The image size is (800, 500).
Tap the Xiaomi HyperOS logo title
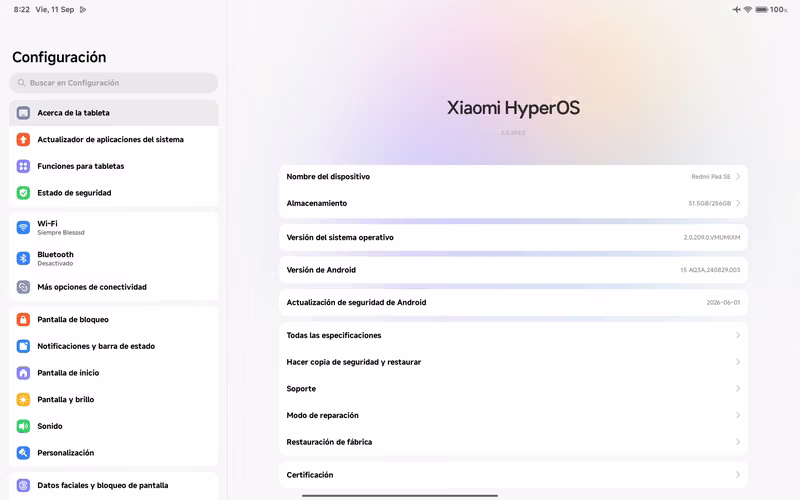[513, 108]
